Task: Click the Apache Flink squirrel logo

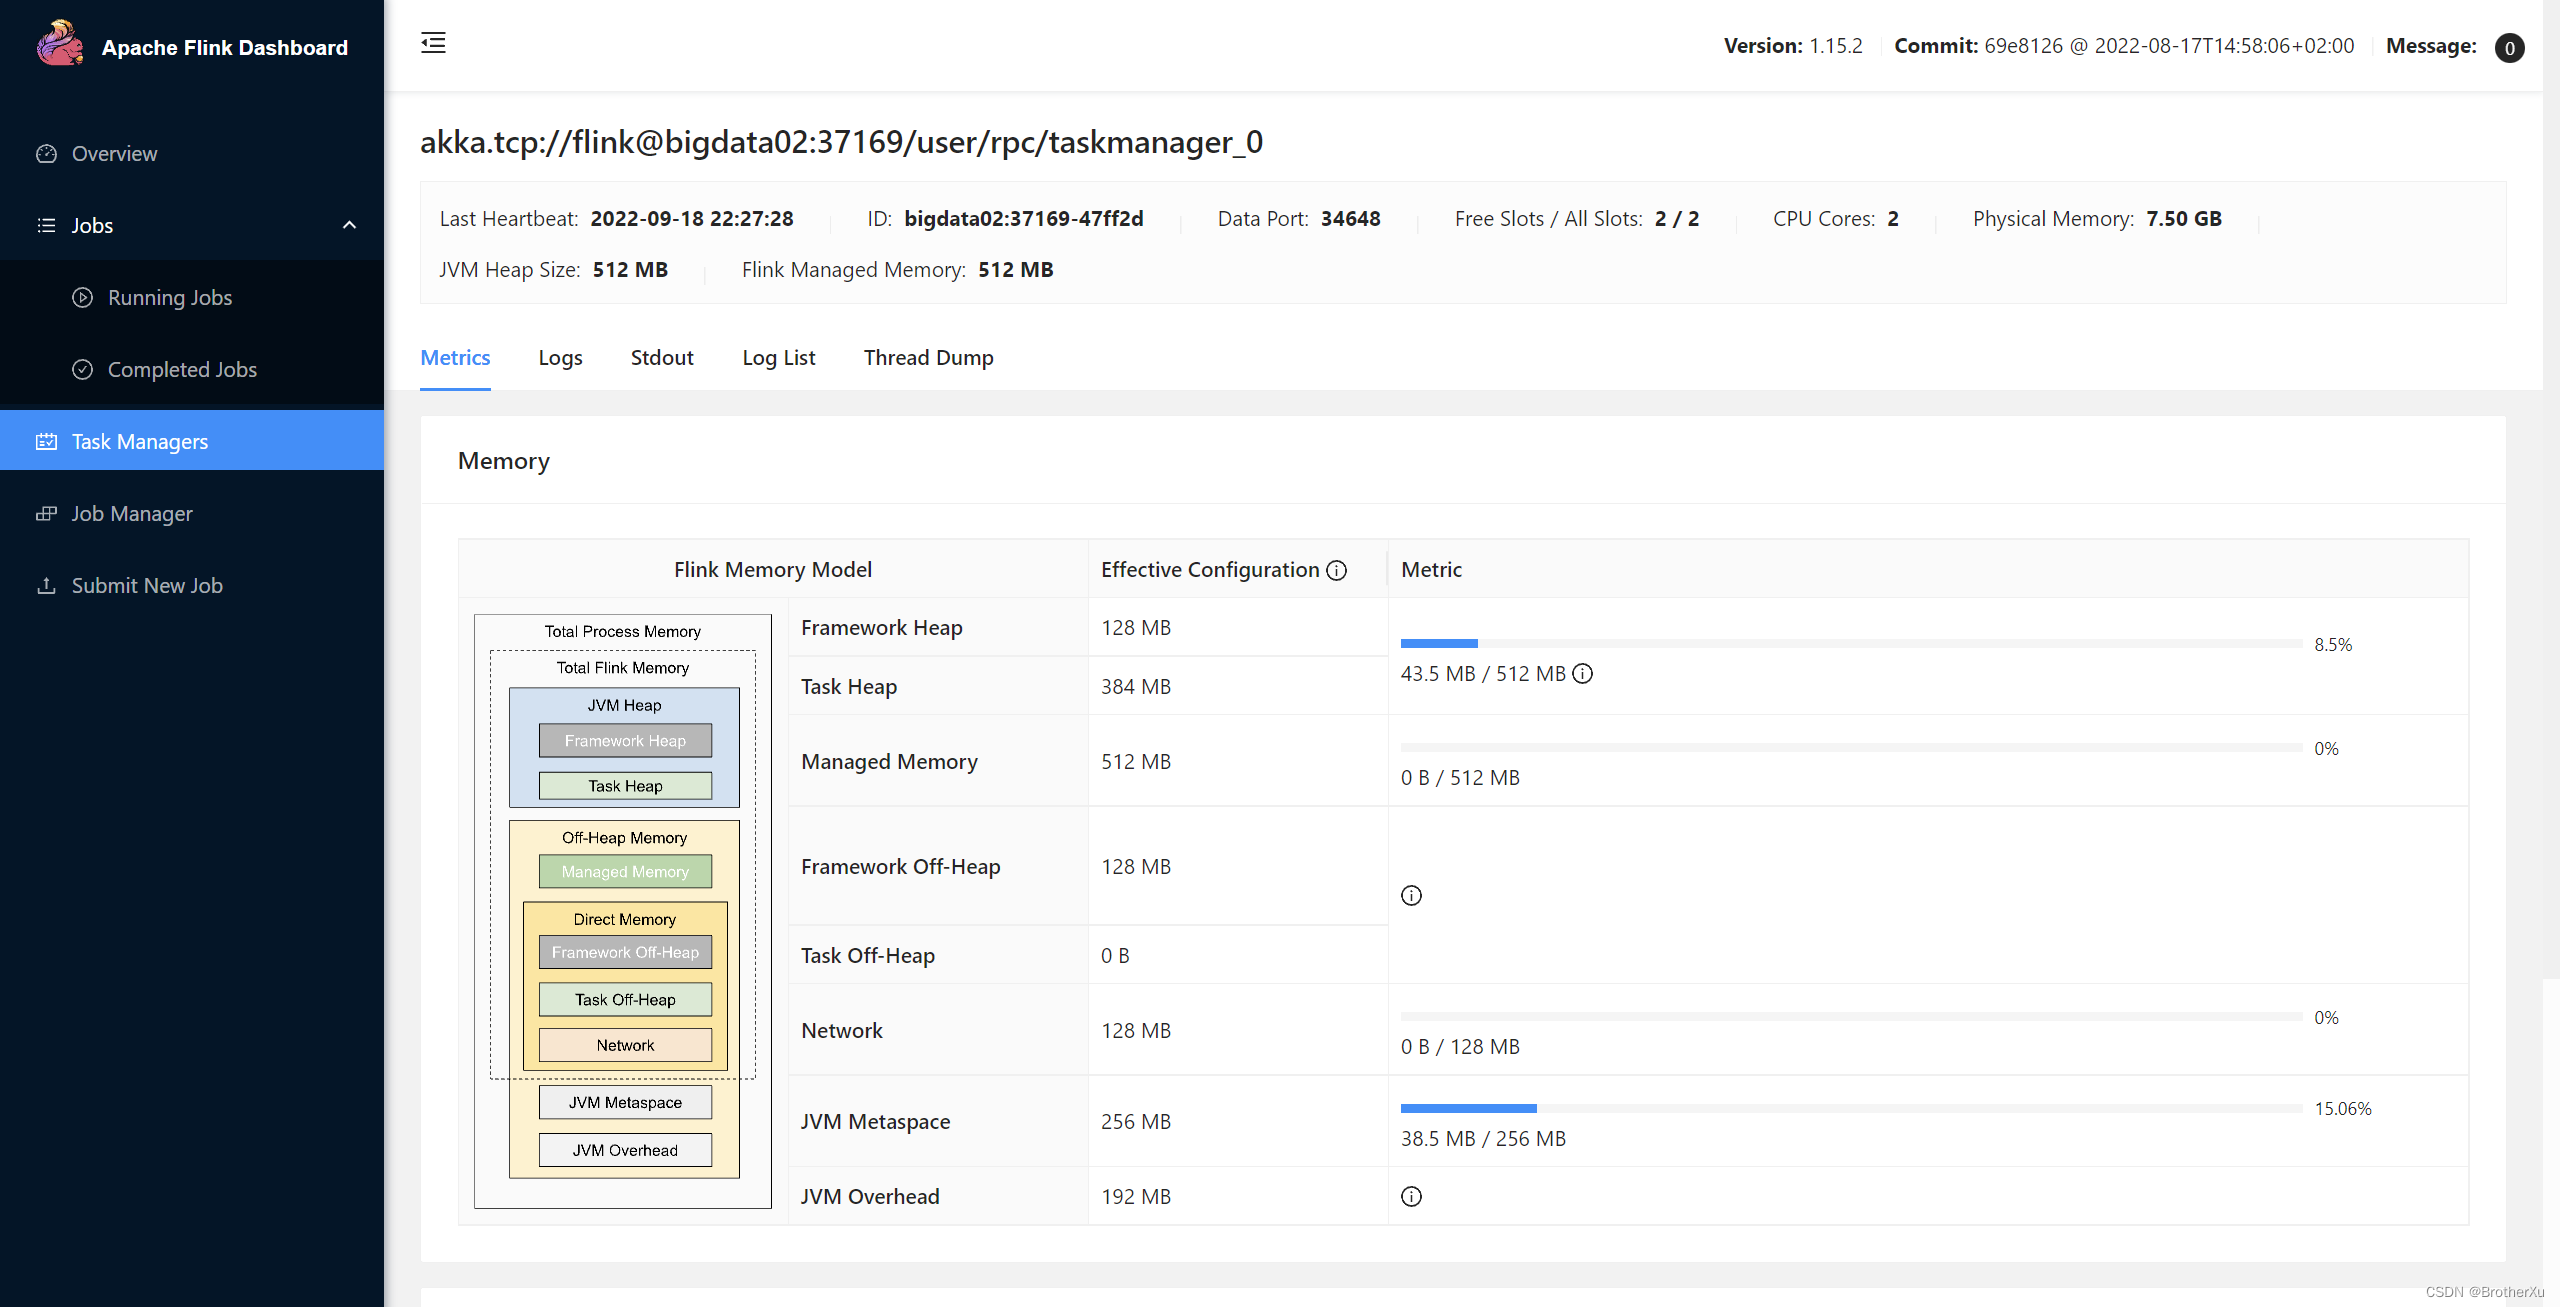Action: (x=59, y=43)
